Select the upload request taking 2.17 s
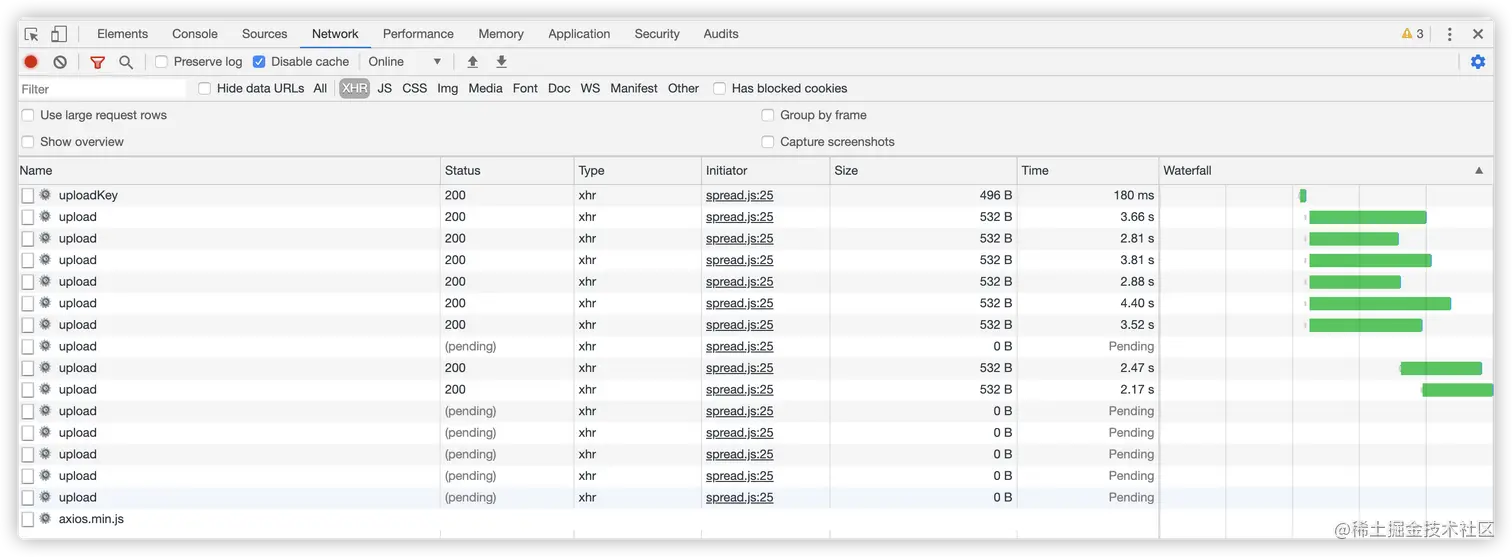Screen dimensions: 1512x557 pos(755,390)
